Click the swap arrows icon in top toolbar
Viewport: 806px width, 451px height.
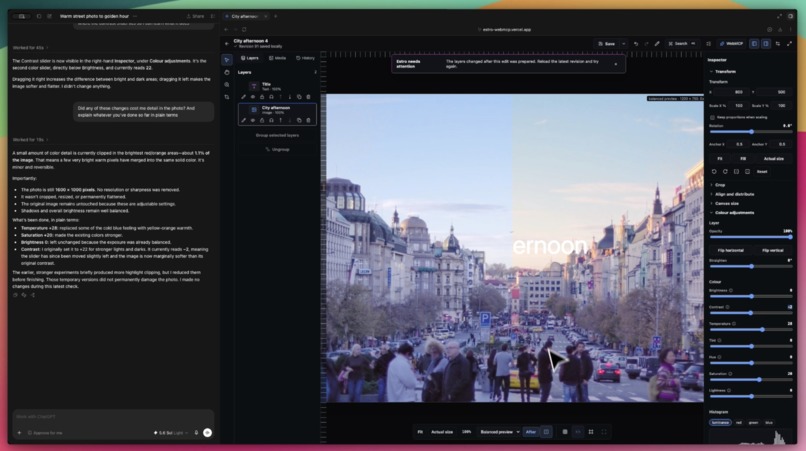[x=778, y=44]
